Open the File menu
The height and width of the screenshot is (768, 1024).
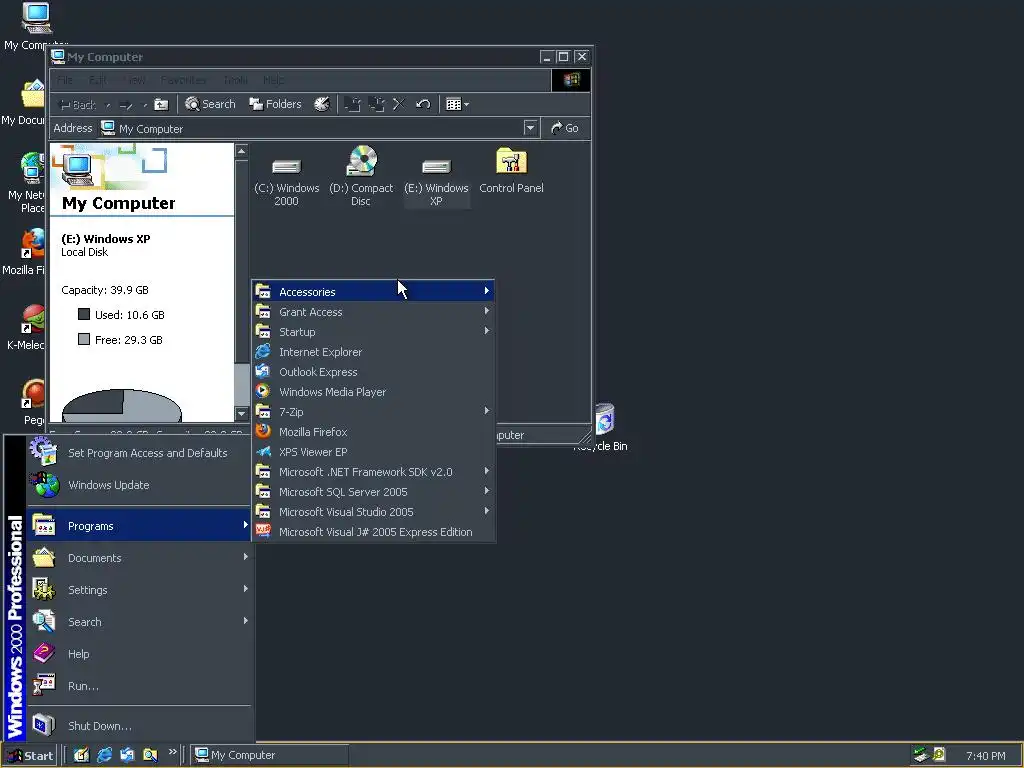coord(65,80)
